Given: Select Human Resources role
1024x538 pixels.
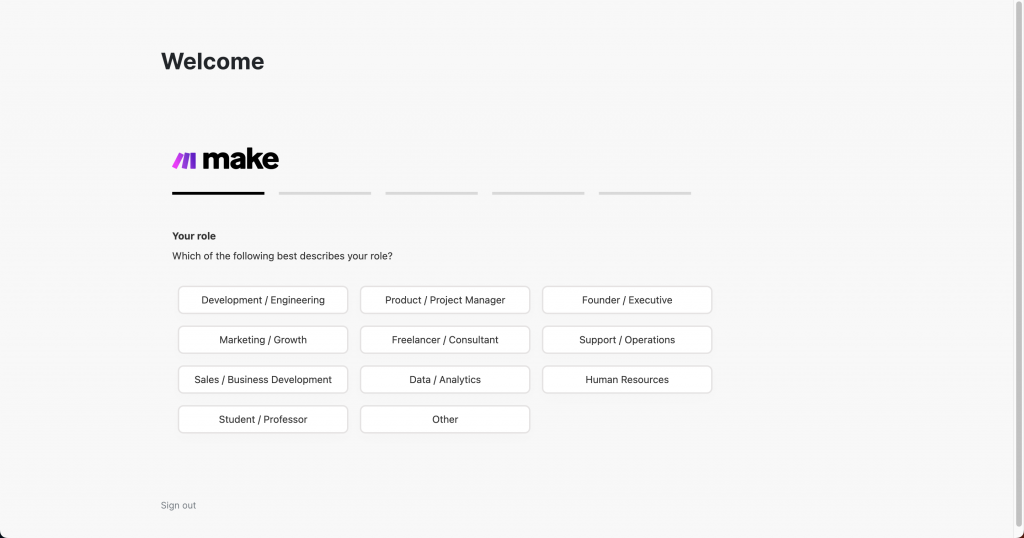Looking at the screenshot, I should (x=627, y=380).
